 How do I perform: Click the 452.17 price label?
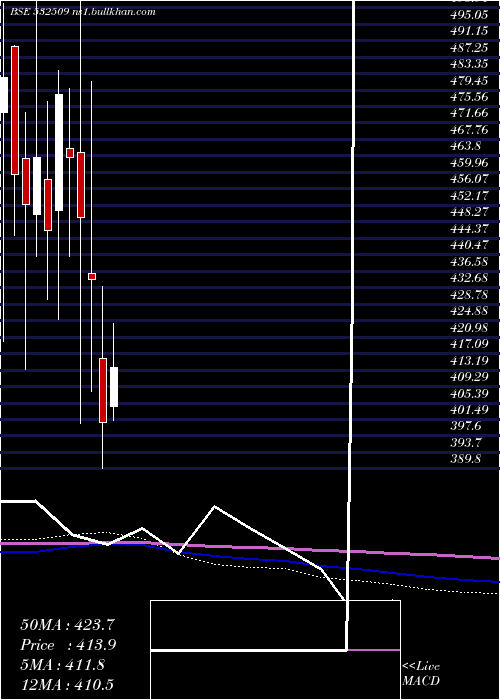469,196
